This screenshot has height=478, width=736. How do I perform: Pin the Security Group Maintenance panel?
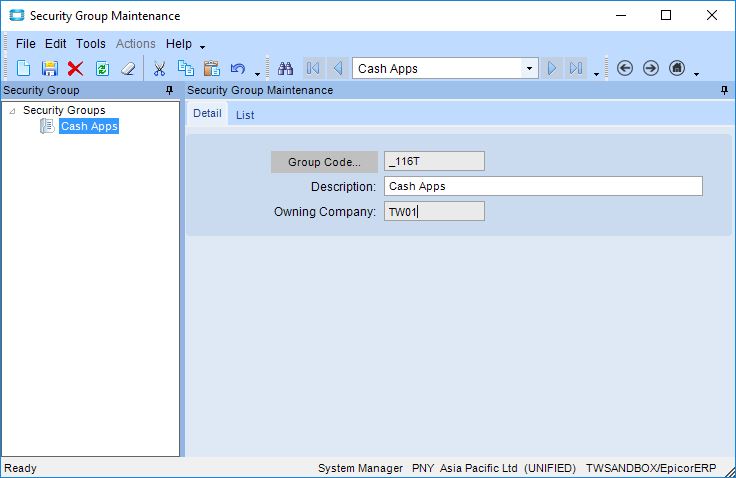click(x=724, y=90)
